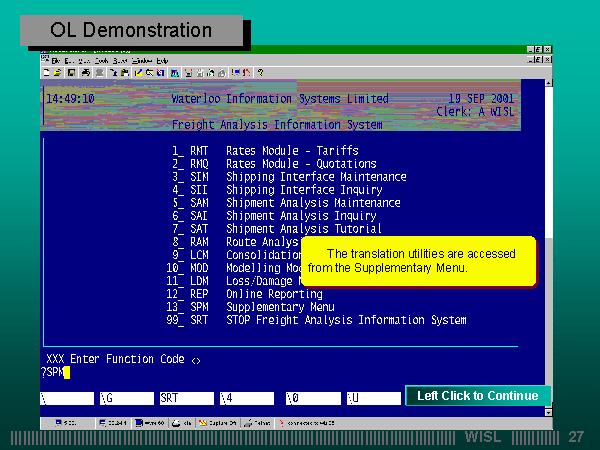Image resolution: width=600 pixels, height=450 pixels.
Task: Click Left Click to Continue button
Action: pyautogui.click(x=478, y=396)
